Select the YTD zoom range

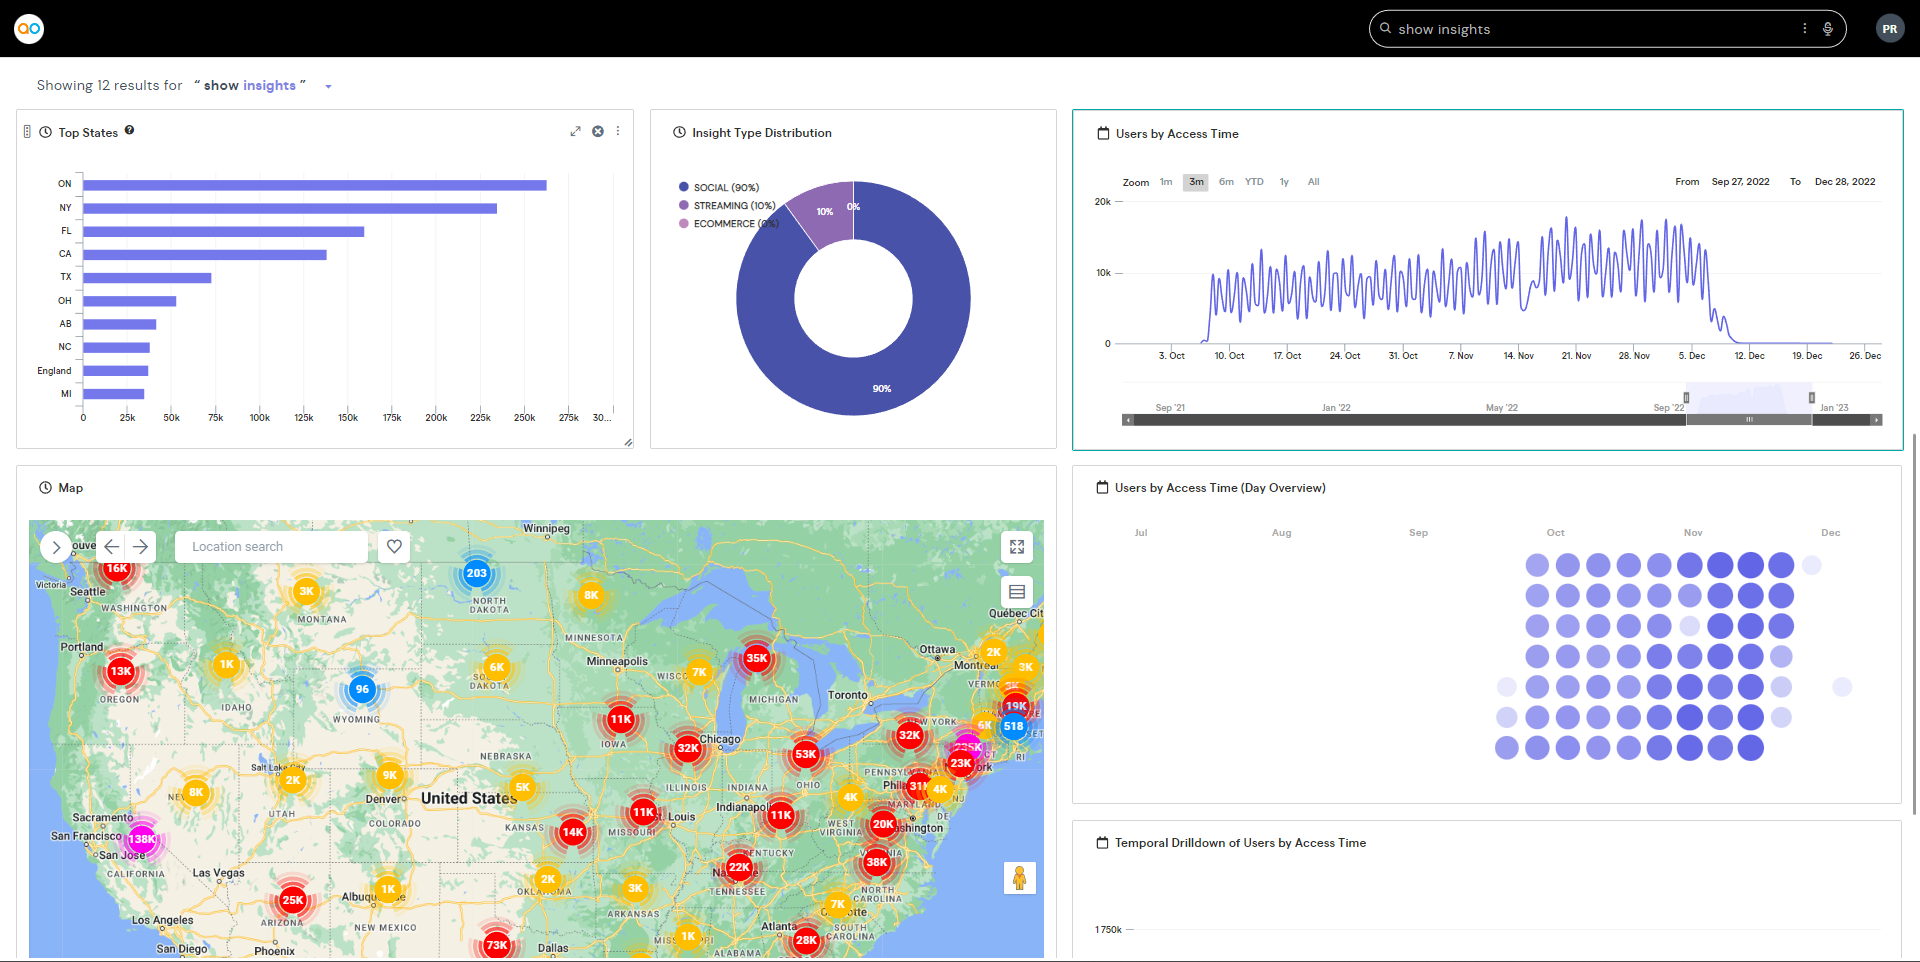[x=1254, y=182]
